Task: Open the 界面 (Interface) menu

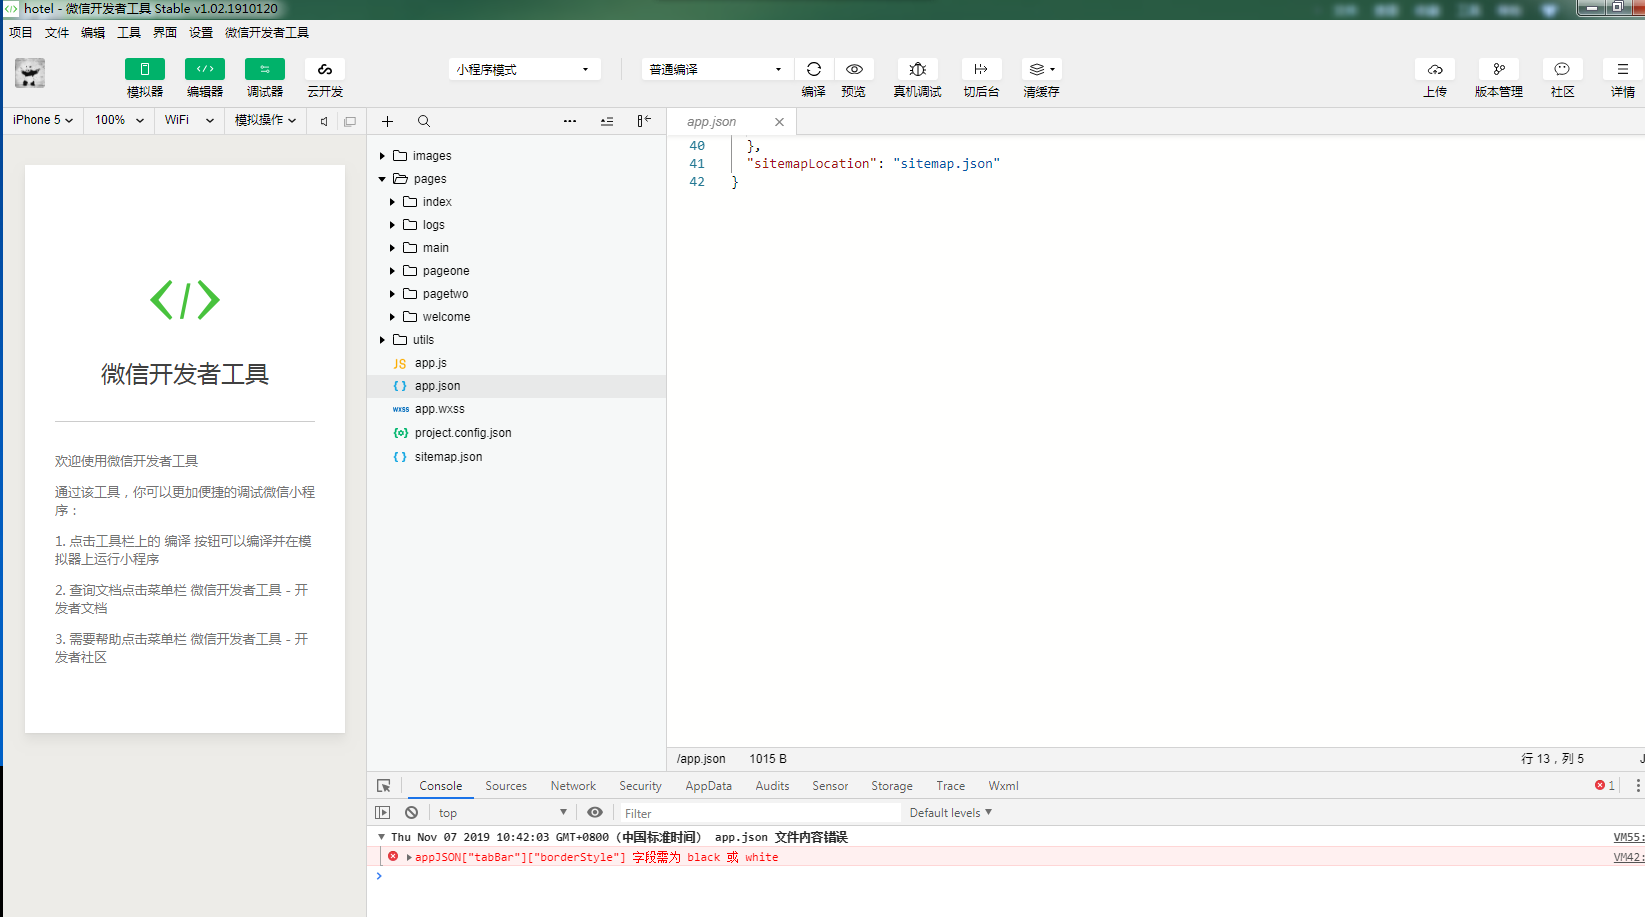Action: pos(165,33)
